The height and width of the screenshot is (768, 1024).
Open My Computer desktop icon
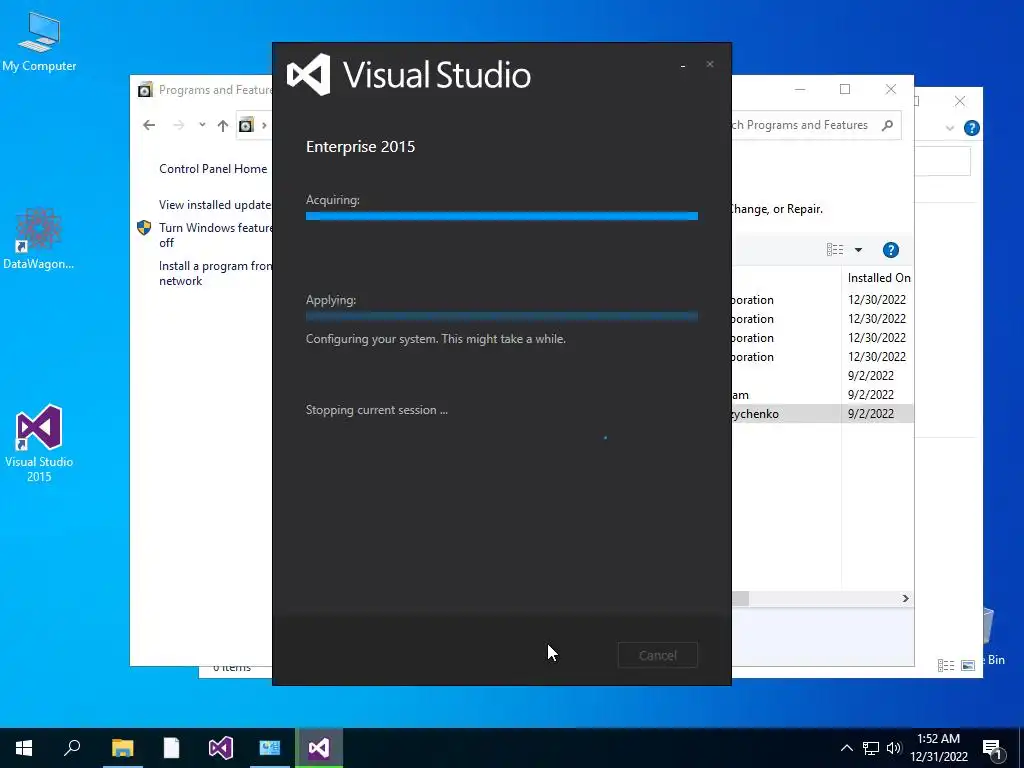coord(39,41)
